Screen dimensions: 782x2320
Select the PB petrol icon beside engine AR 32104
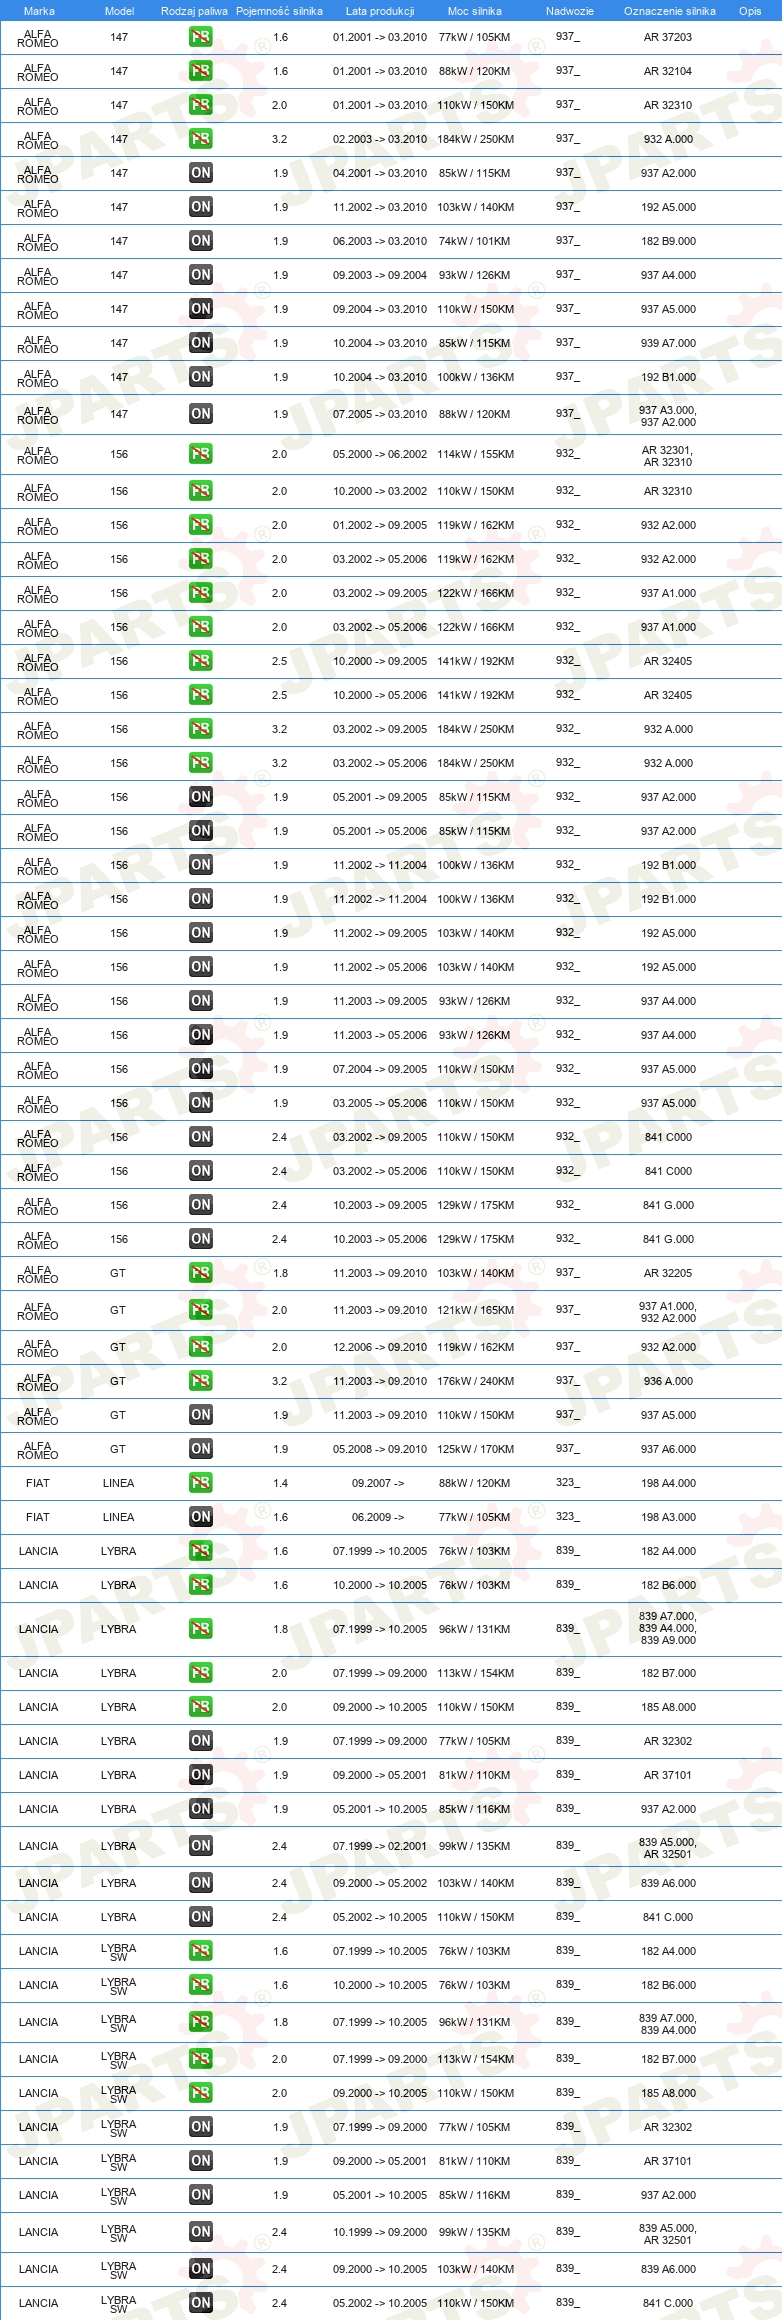(x=200, y=71)
